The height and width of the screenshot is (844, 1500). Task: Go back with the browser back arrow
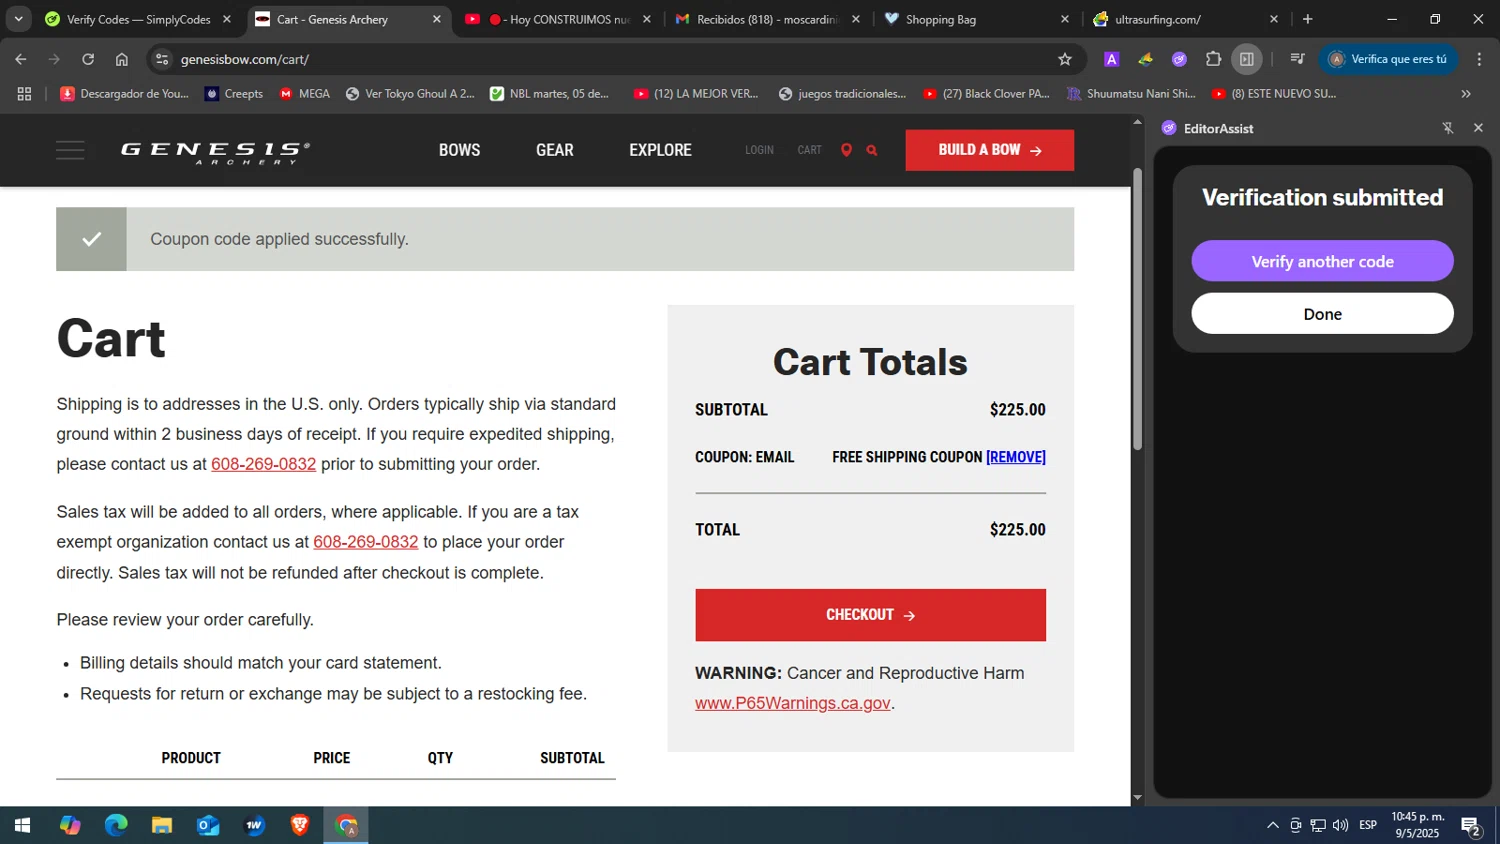(x=21, y=59)
